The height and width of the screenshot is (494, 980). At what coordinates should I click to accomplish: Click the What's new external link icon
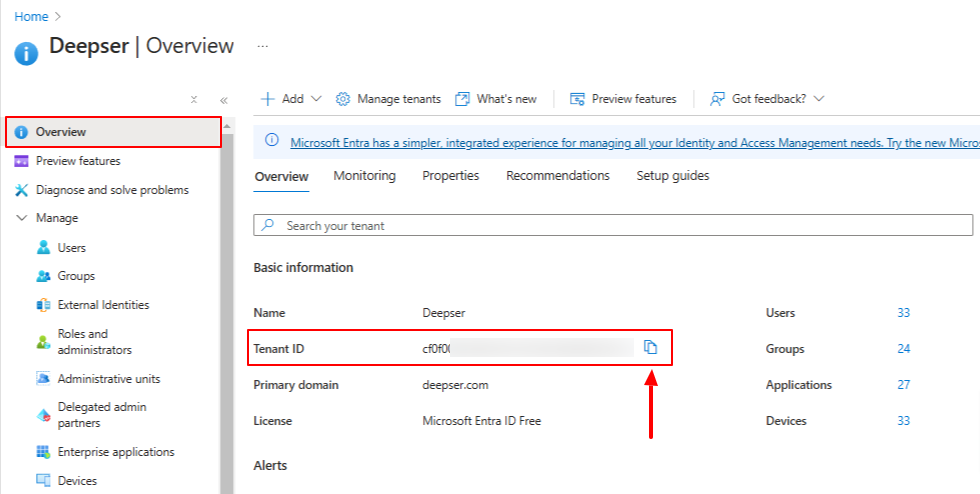coord(462,99)
